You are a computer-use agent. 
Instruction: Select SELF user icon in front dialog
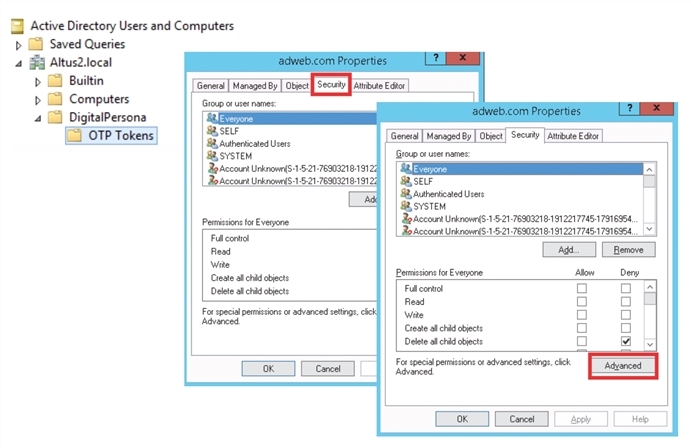(x=407, y=181)
